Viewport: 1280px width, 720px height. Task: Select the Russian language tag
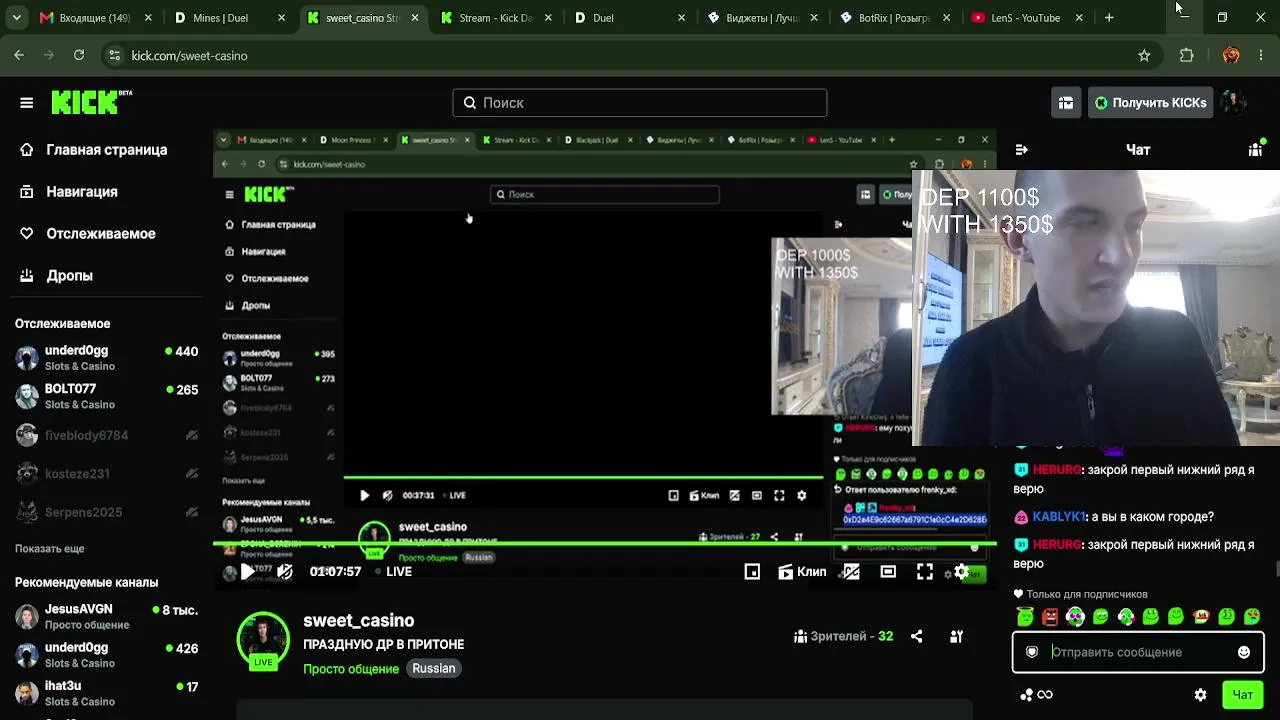click(434, 669)
